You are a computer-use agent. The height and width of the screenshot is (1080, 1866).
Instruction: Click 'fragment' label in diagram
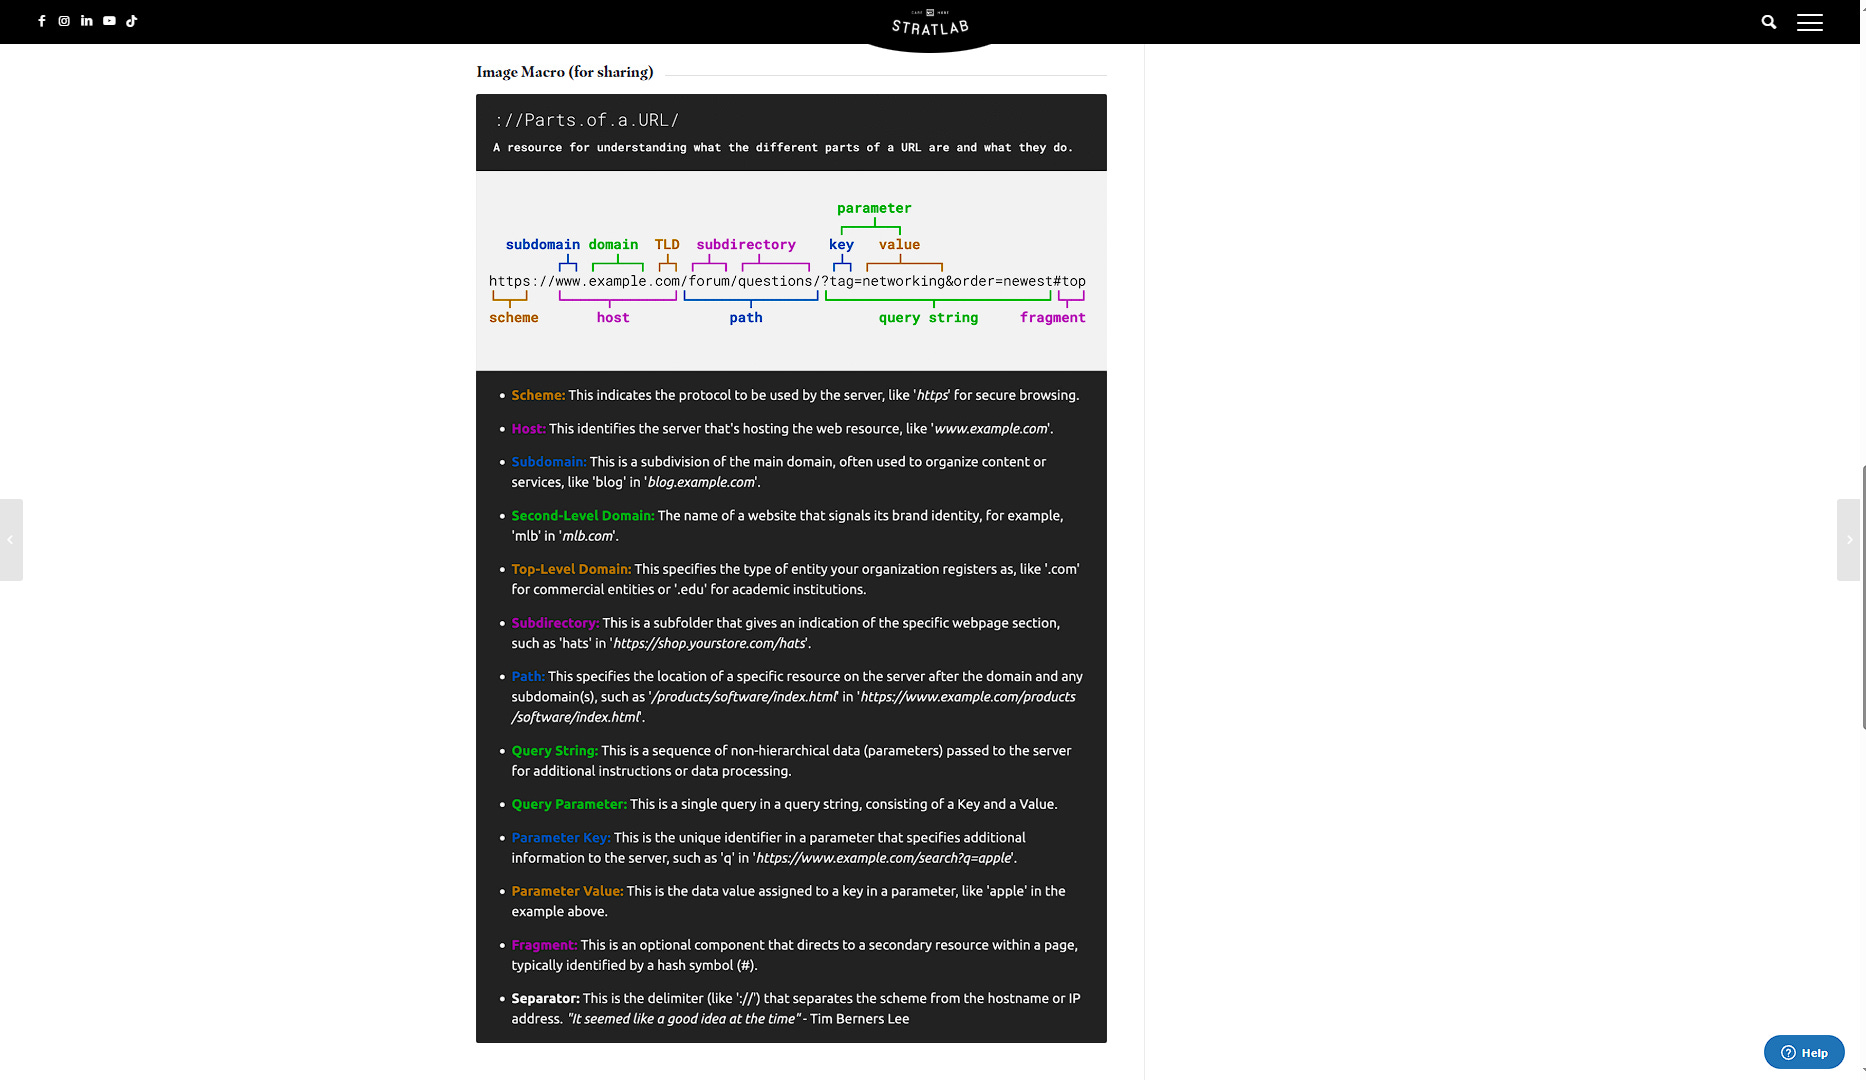(1052, 318)
